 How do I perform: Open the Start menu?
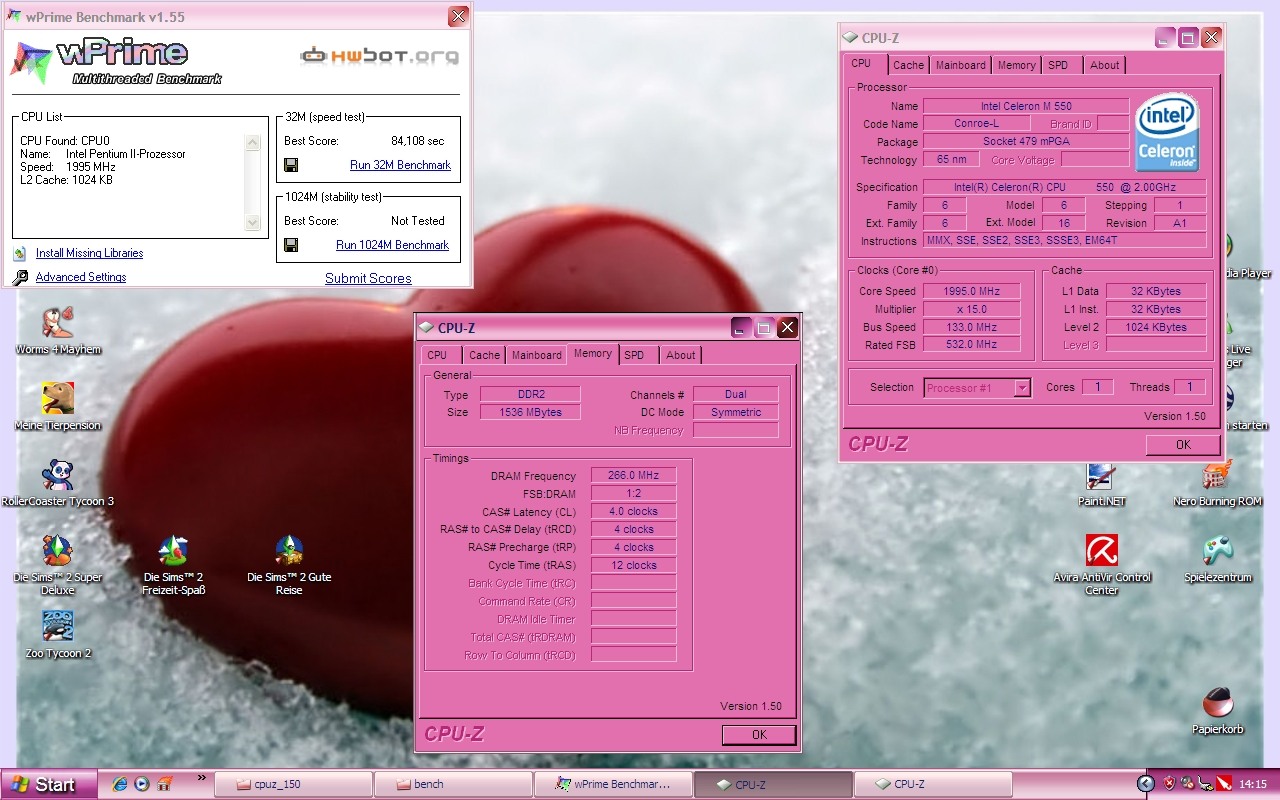[50, 785]
